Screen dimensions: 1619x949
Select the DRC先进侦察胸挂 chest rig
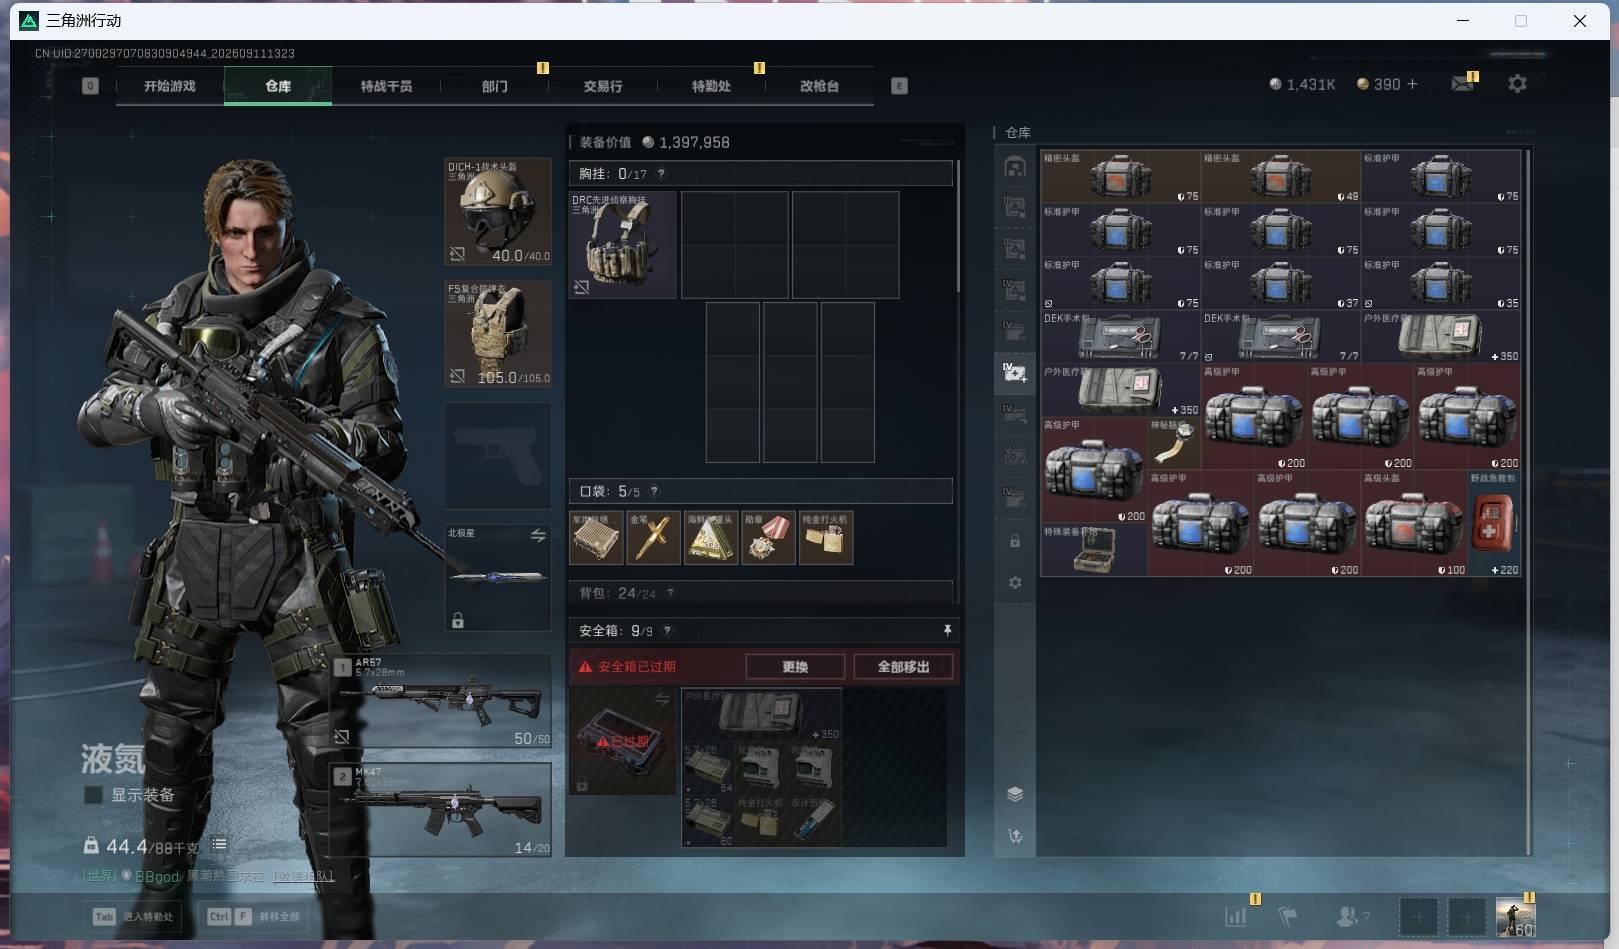pyautogui.click(x=623, y=245)
